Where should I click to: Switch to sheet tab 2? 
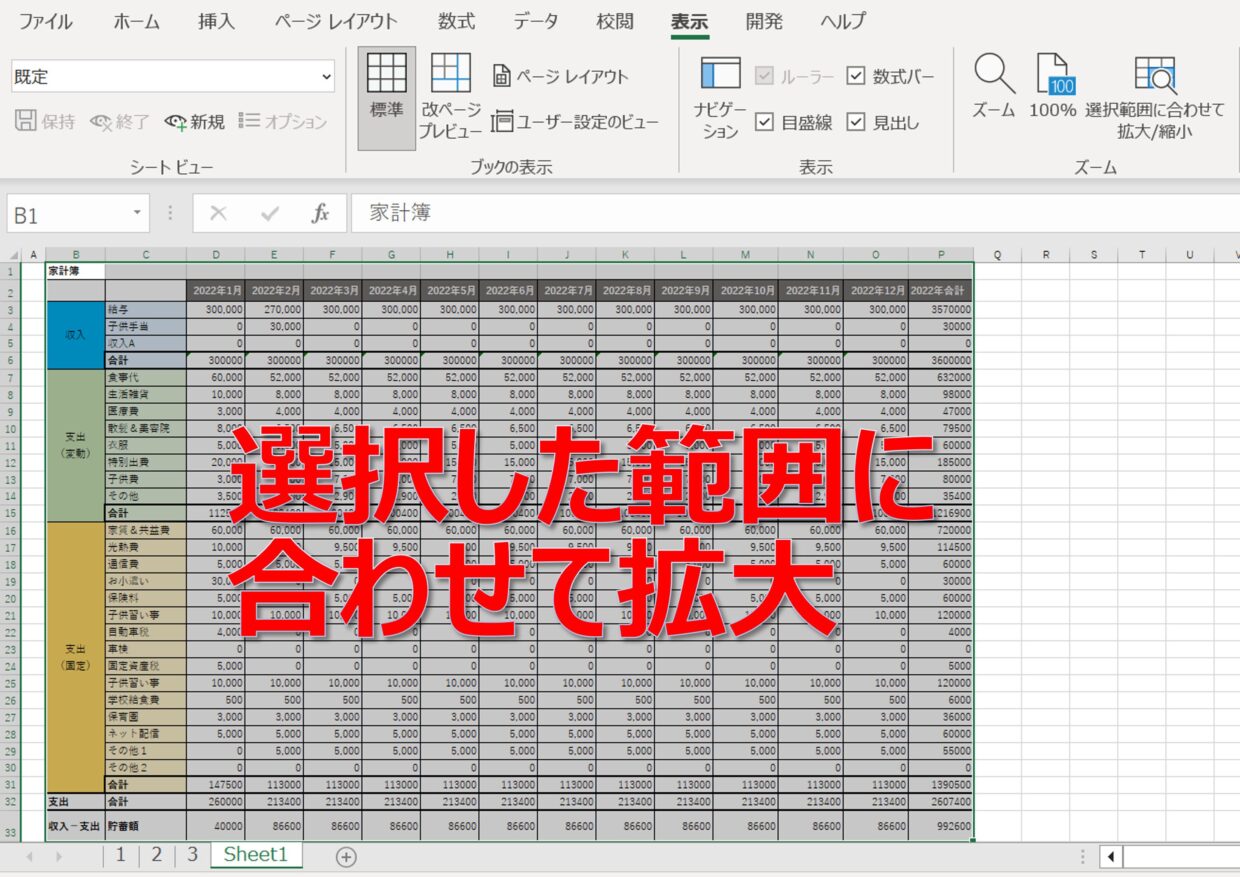pyautogui.click(x=156, y=855)
